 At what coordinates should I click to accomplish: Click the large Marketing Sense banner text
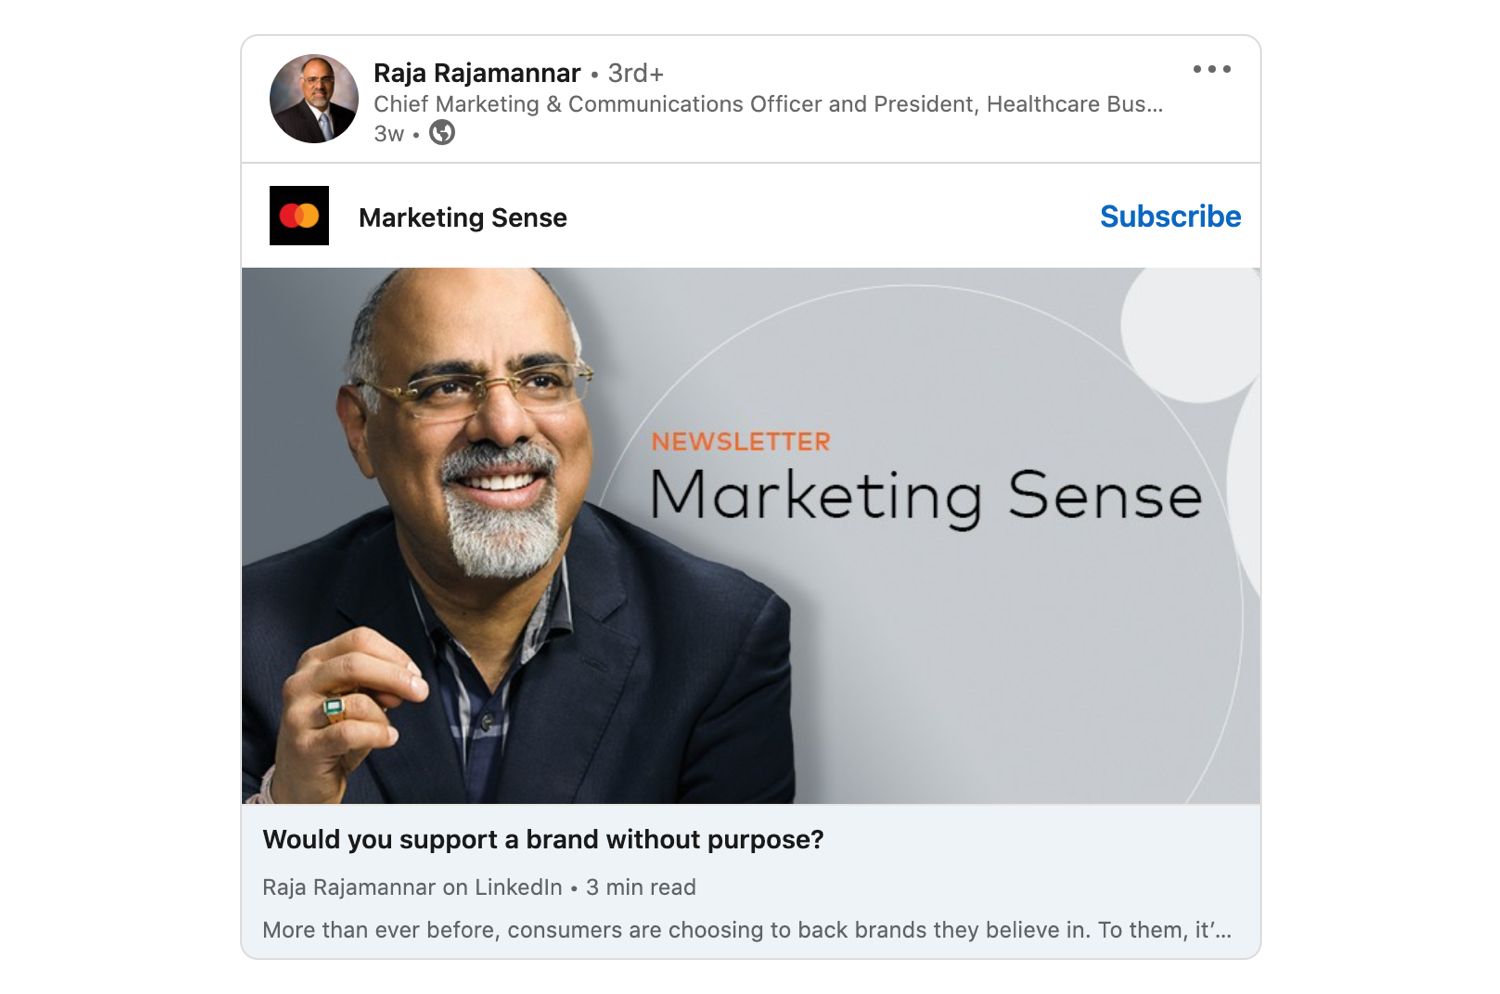point(926,496)
